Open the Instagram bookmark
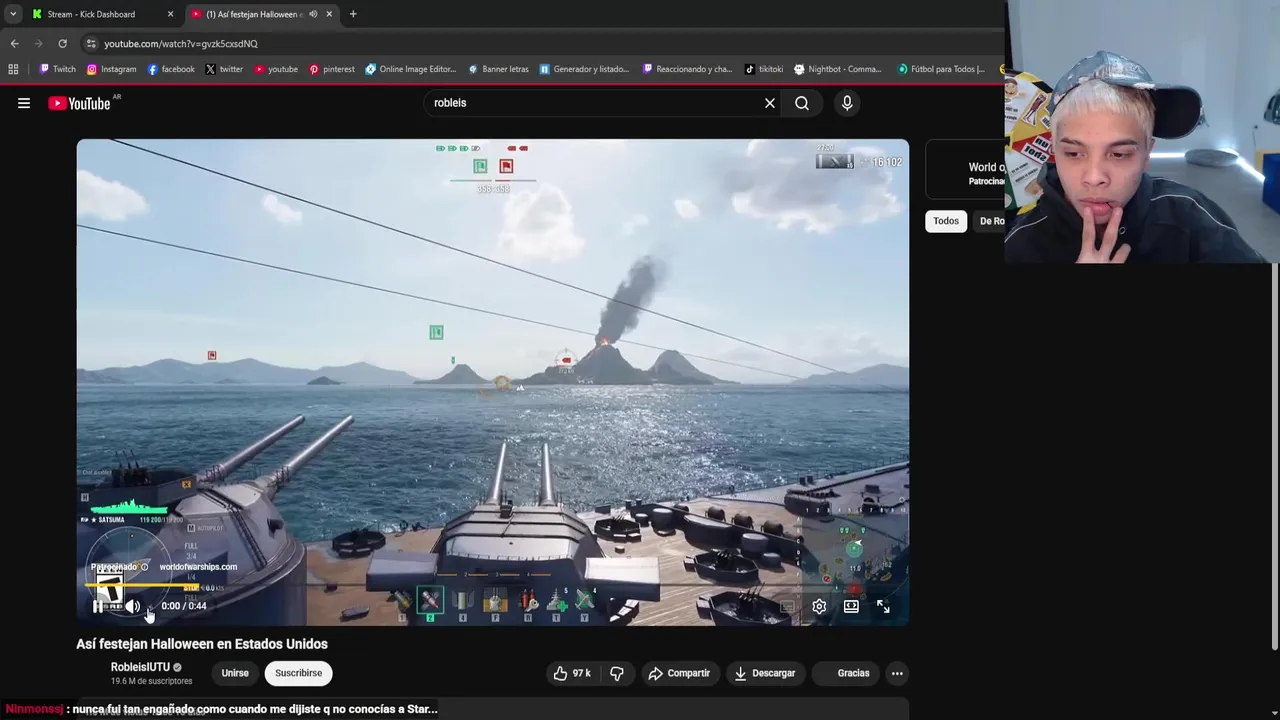The height and width of the screenshot is (720, 1280). (x=111, y=69)
